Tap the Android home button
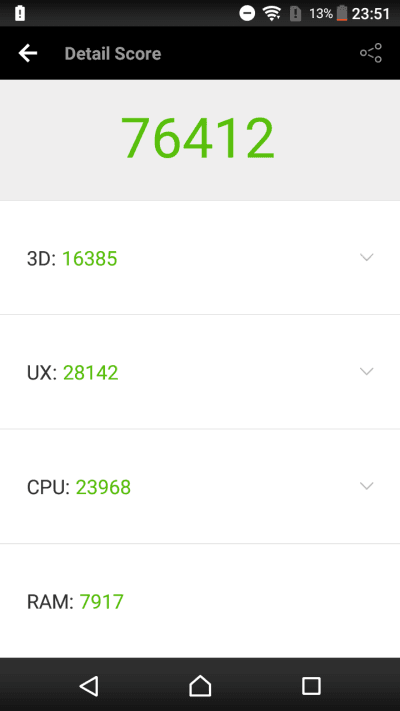The image size is (400, 711). pos(200,686)
